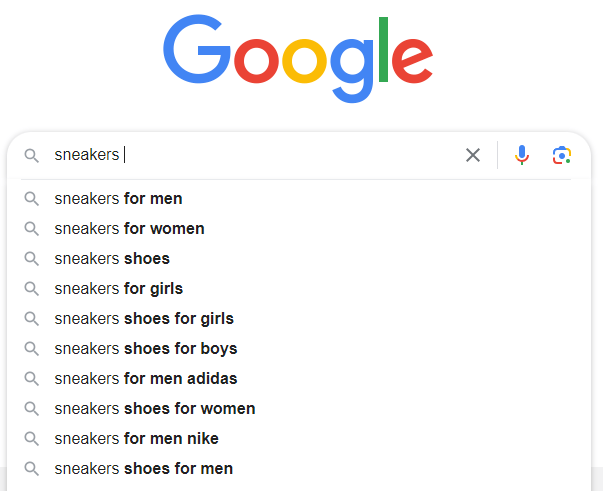The image size is (603, 491).
Task: Click magnifier icon in search box
Action: point(32,155)
